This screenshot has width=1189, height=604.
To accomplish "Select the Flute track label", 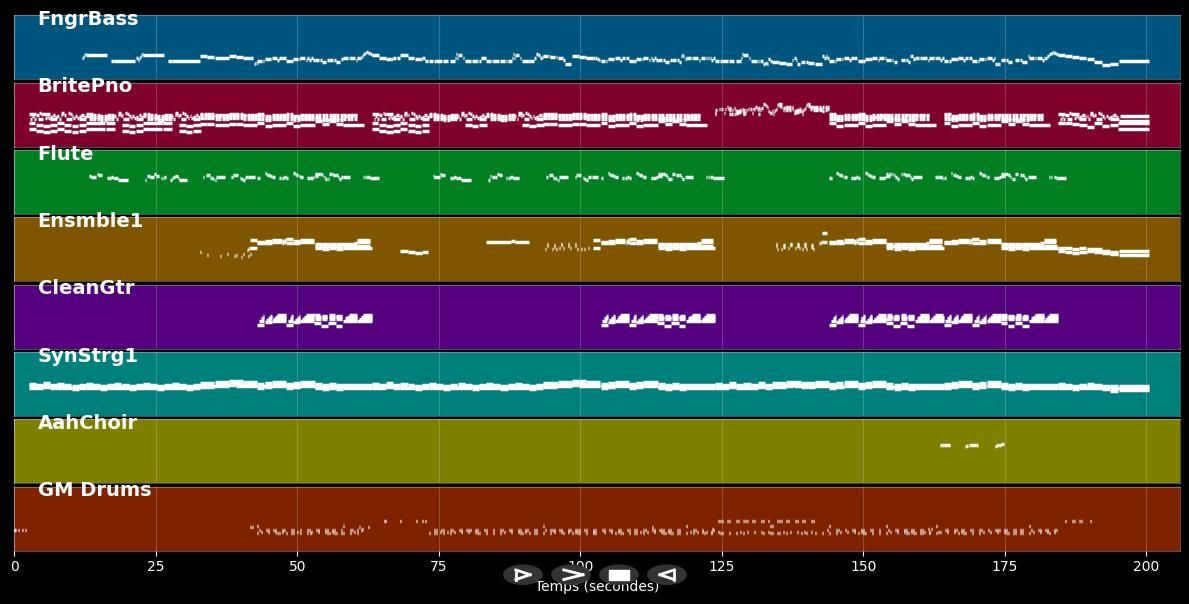I will [65, 153].
